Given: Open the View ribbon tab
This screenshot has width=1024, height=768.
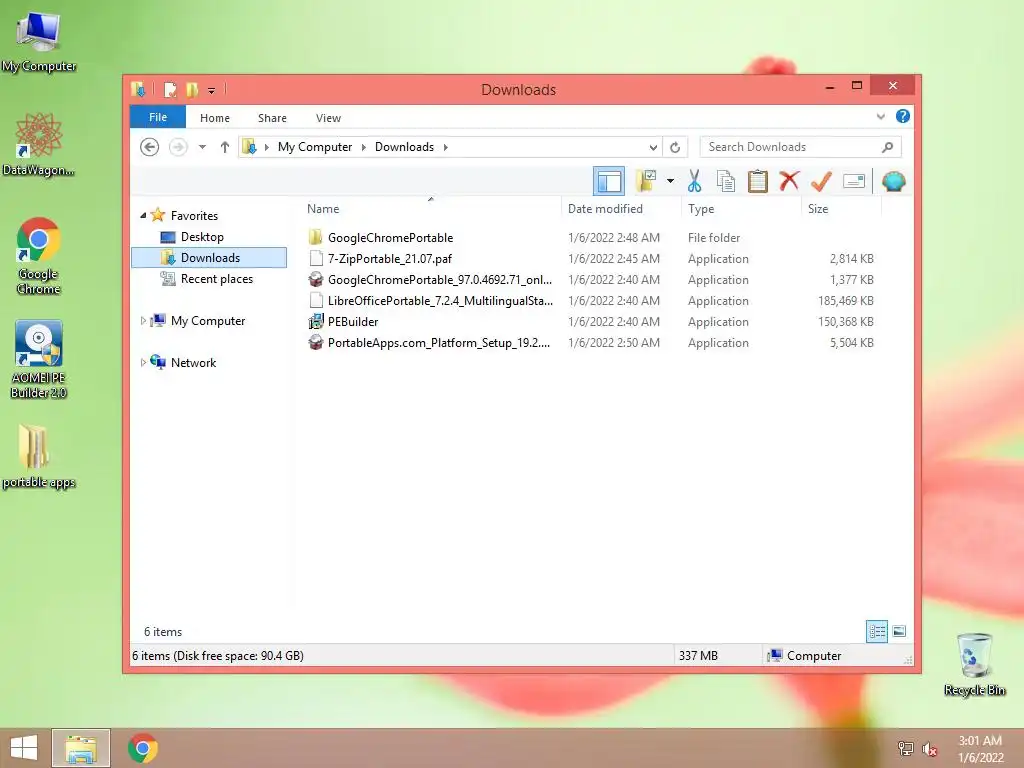Looking at the screenshot, I should click(x=328, y=118).
